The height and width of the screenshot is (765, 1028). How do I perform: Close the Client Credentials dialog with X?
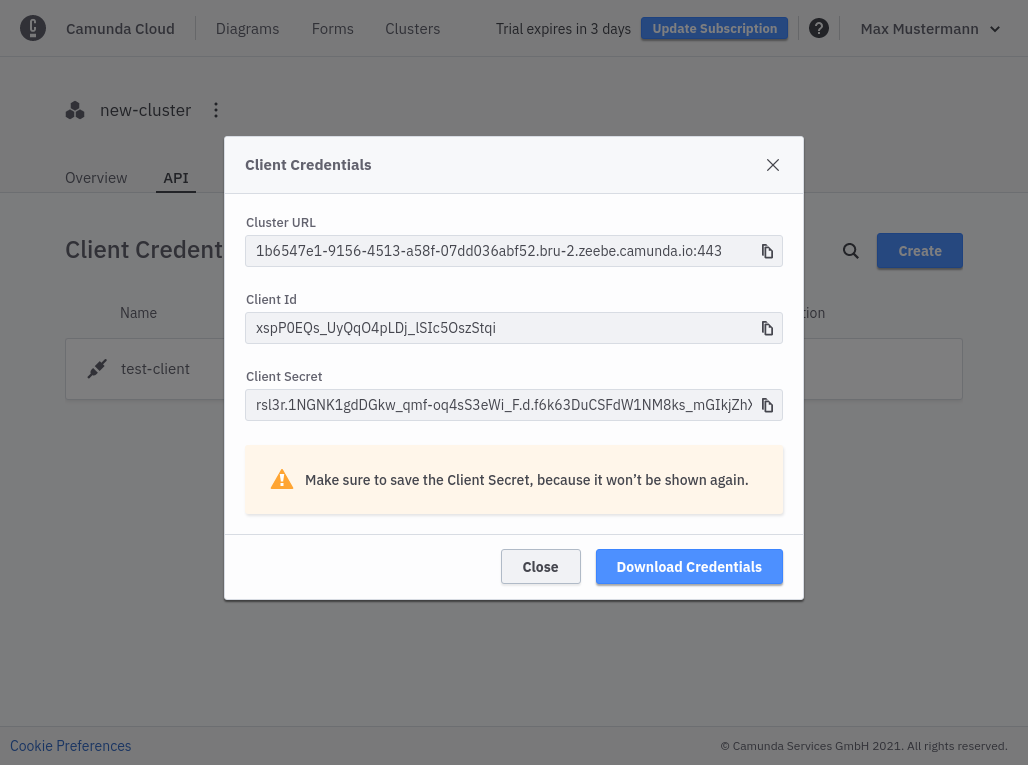(x=772, y=165)
